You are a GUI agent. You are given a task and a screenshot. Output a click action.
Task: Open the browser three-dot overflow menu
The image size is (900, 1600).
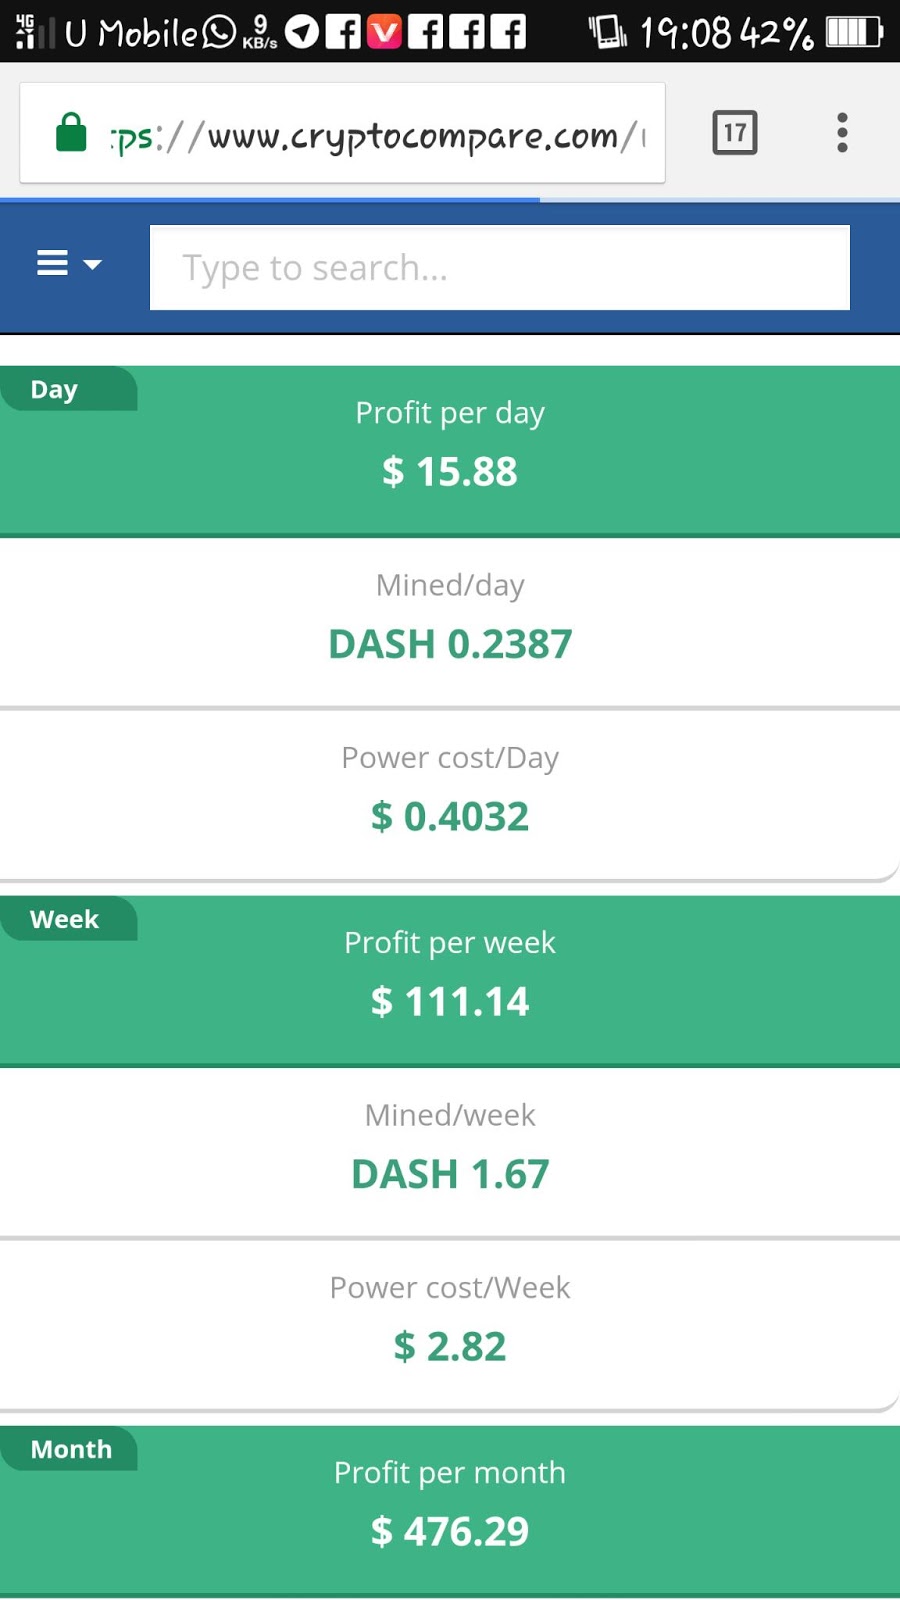842,133
